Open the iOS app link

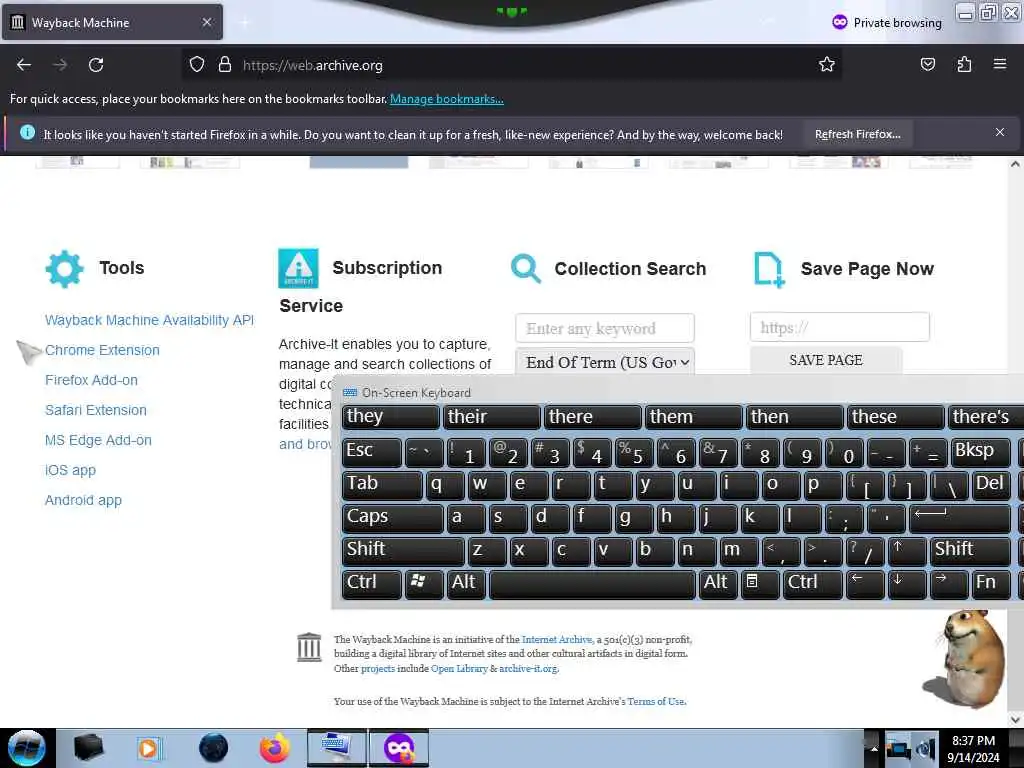pyautogui.click(x=70, y=470)
